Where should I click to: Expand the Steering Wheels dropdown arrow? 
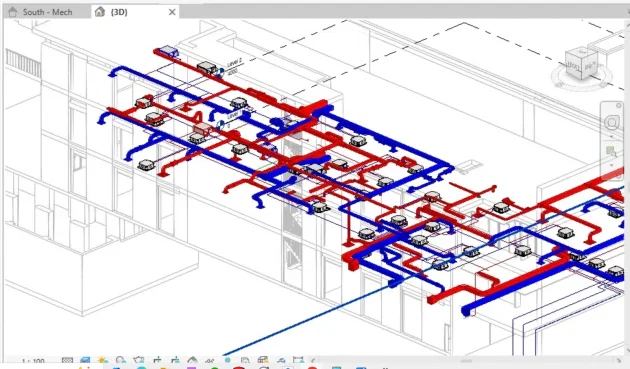tap(612, 136)
